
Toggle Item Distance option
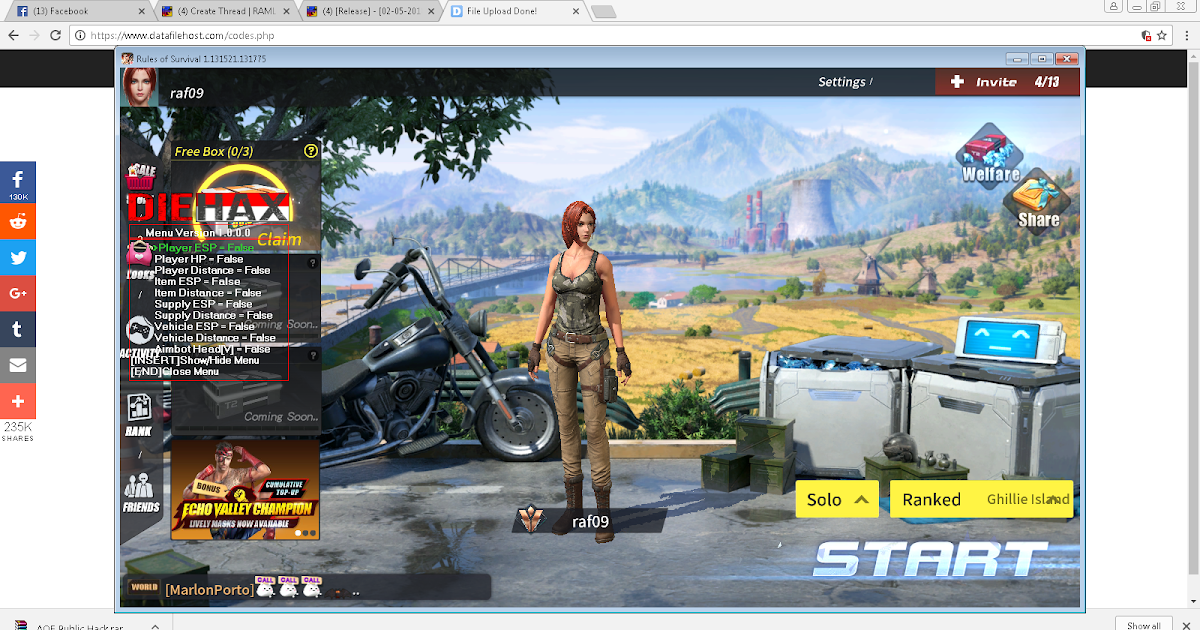point(208,293)
